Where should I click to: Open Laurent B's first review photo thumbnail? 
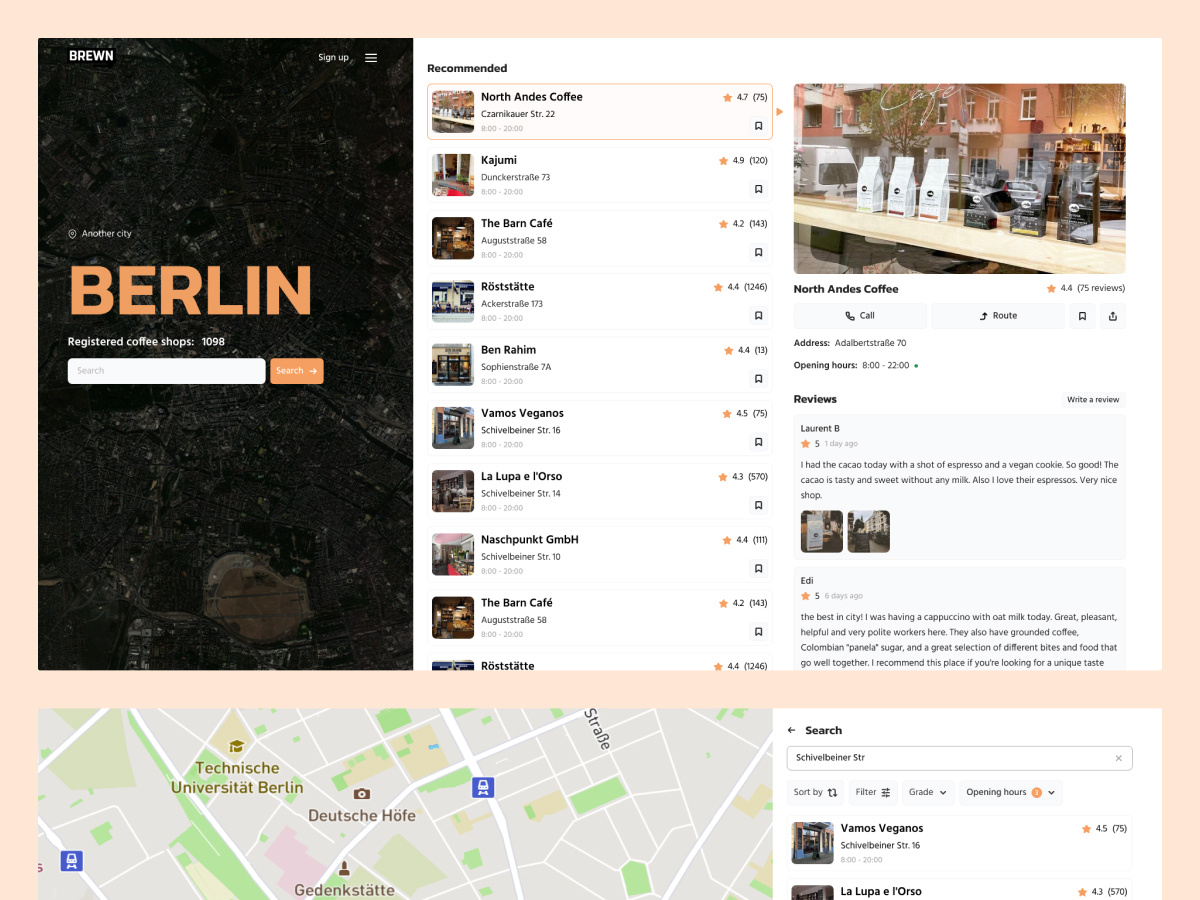(x=821, y=531)
